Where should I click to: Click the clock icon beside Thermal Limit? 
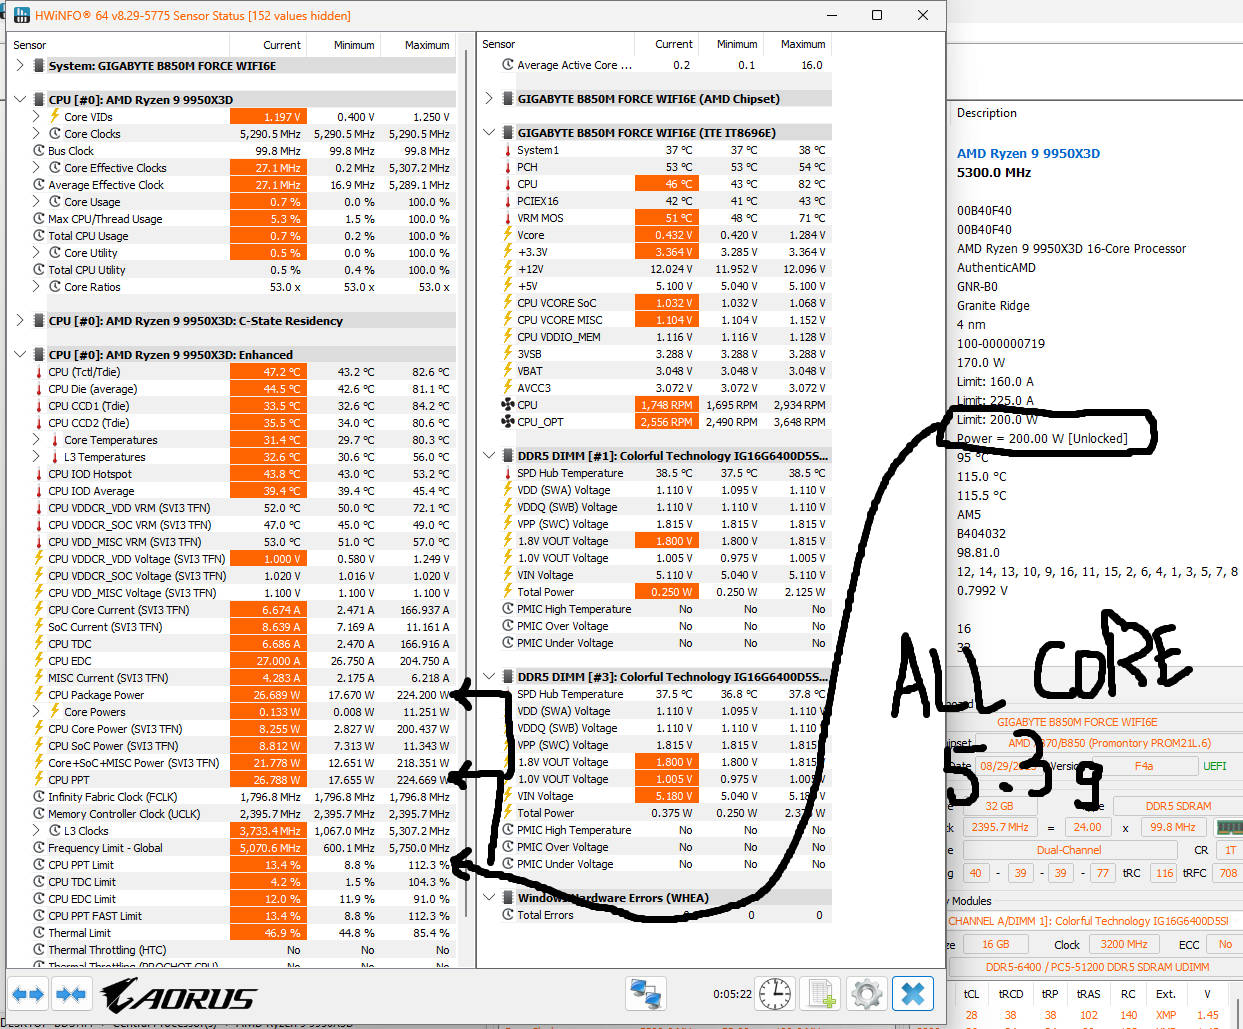pos(39,933)
